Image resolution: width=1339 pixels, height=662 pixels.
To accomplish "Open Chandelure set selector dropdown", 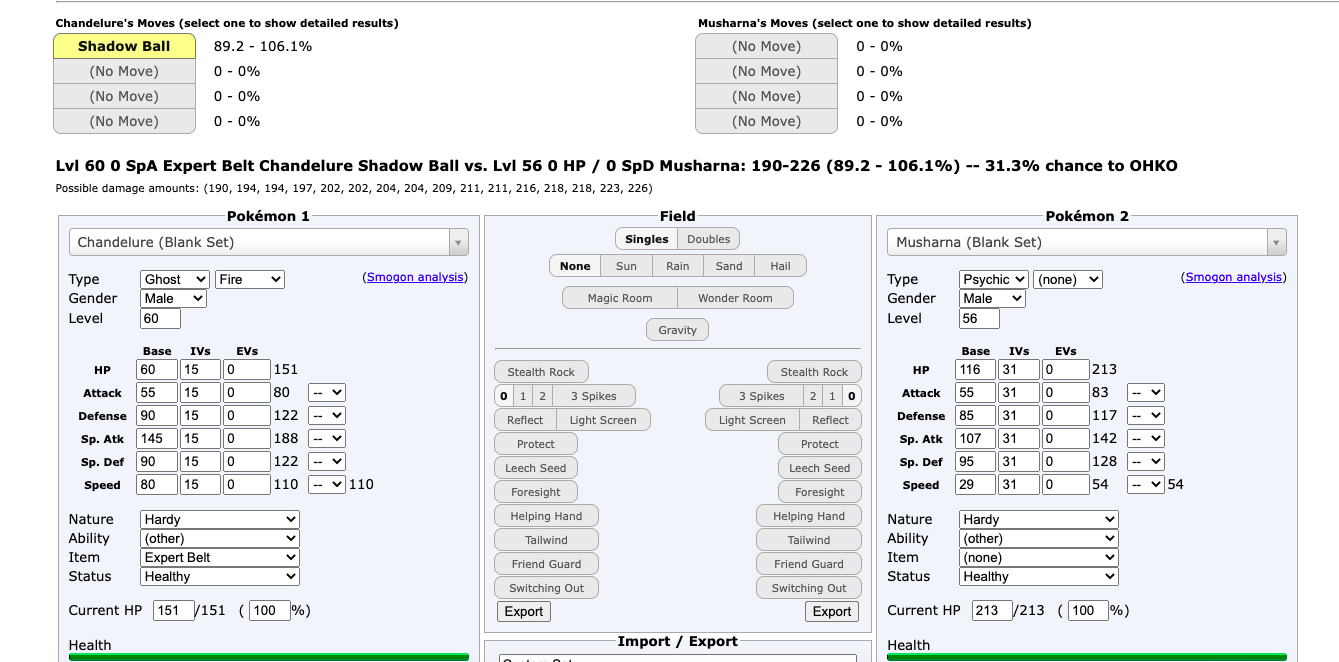I will pos(268,242).
